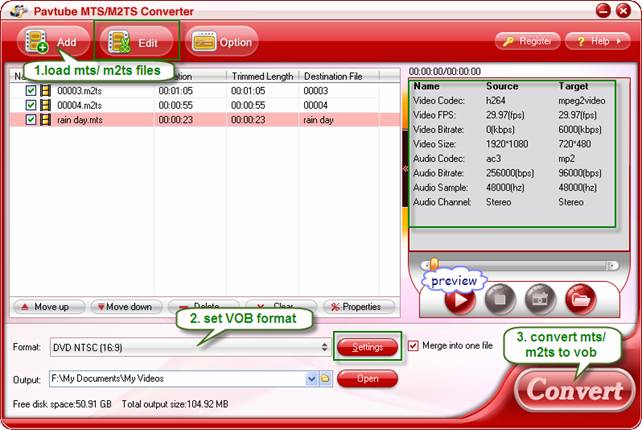Click the output path field
Image resolution: width=642 pixels, height=430 pixels.
(177, 379)
